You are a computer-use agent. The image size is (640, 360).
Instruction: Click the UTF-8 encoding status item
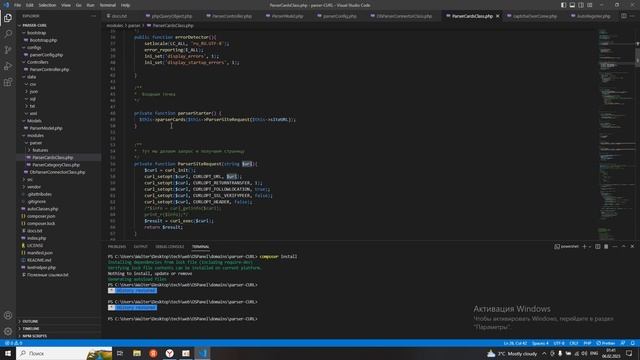click(559, 343)
